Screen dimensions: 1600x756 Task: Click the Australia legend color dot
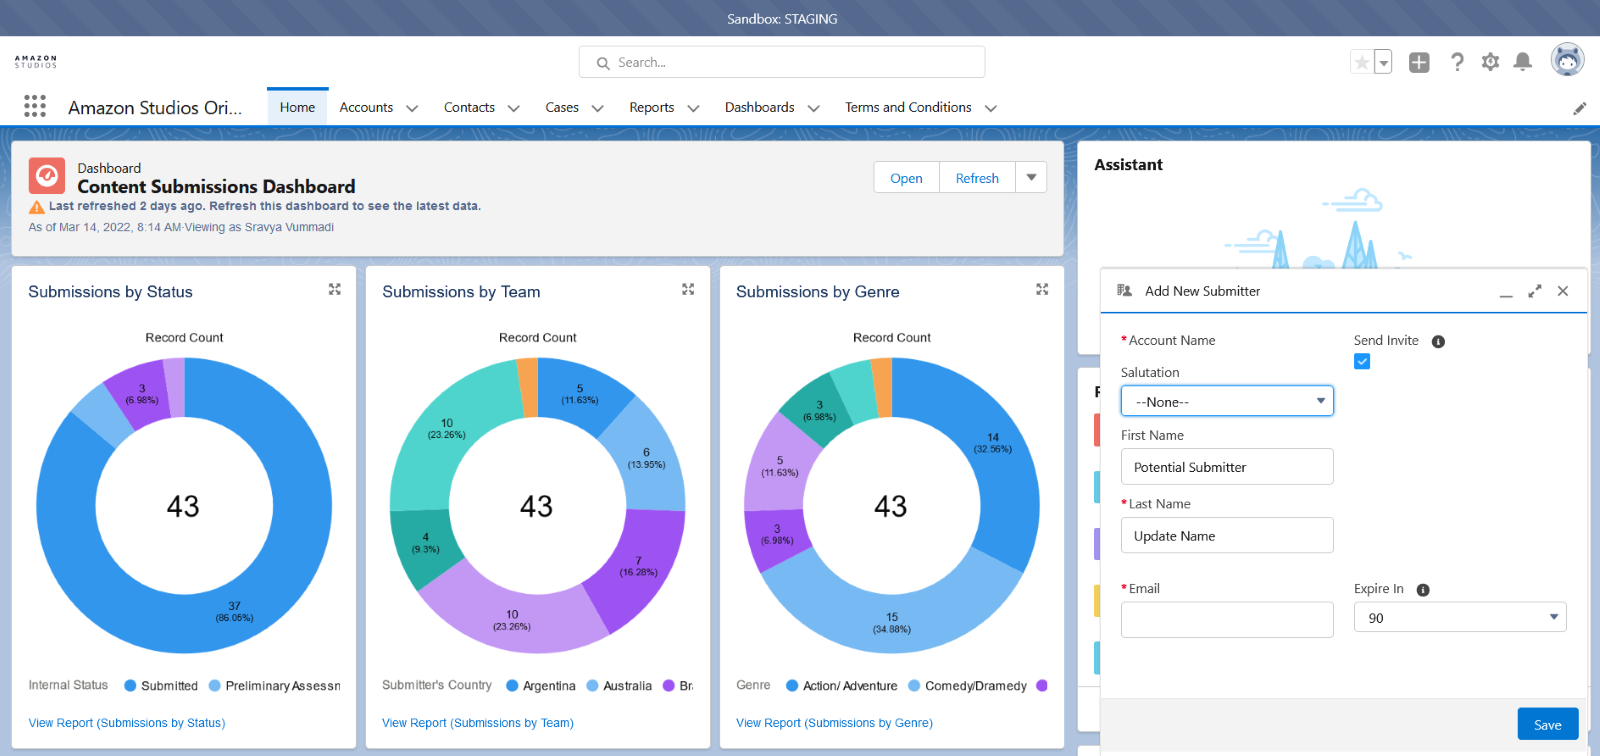pyautogui.click(x=592, y=686)
